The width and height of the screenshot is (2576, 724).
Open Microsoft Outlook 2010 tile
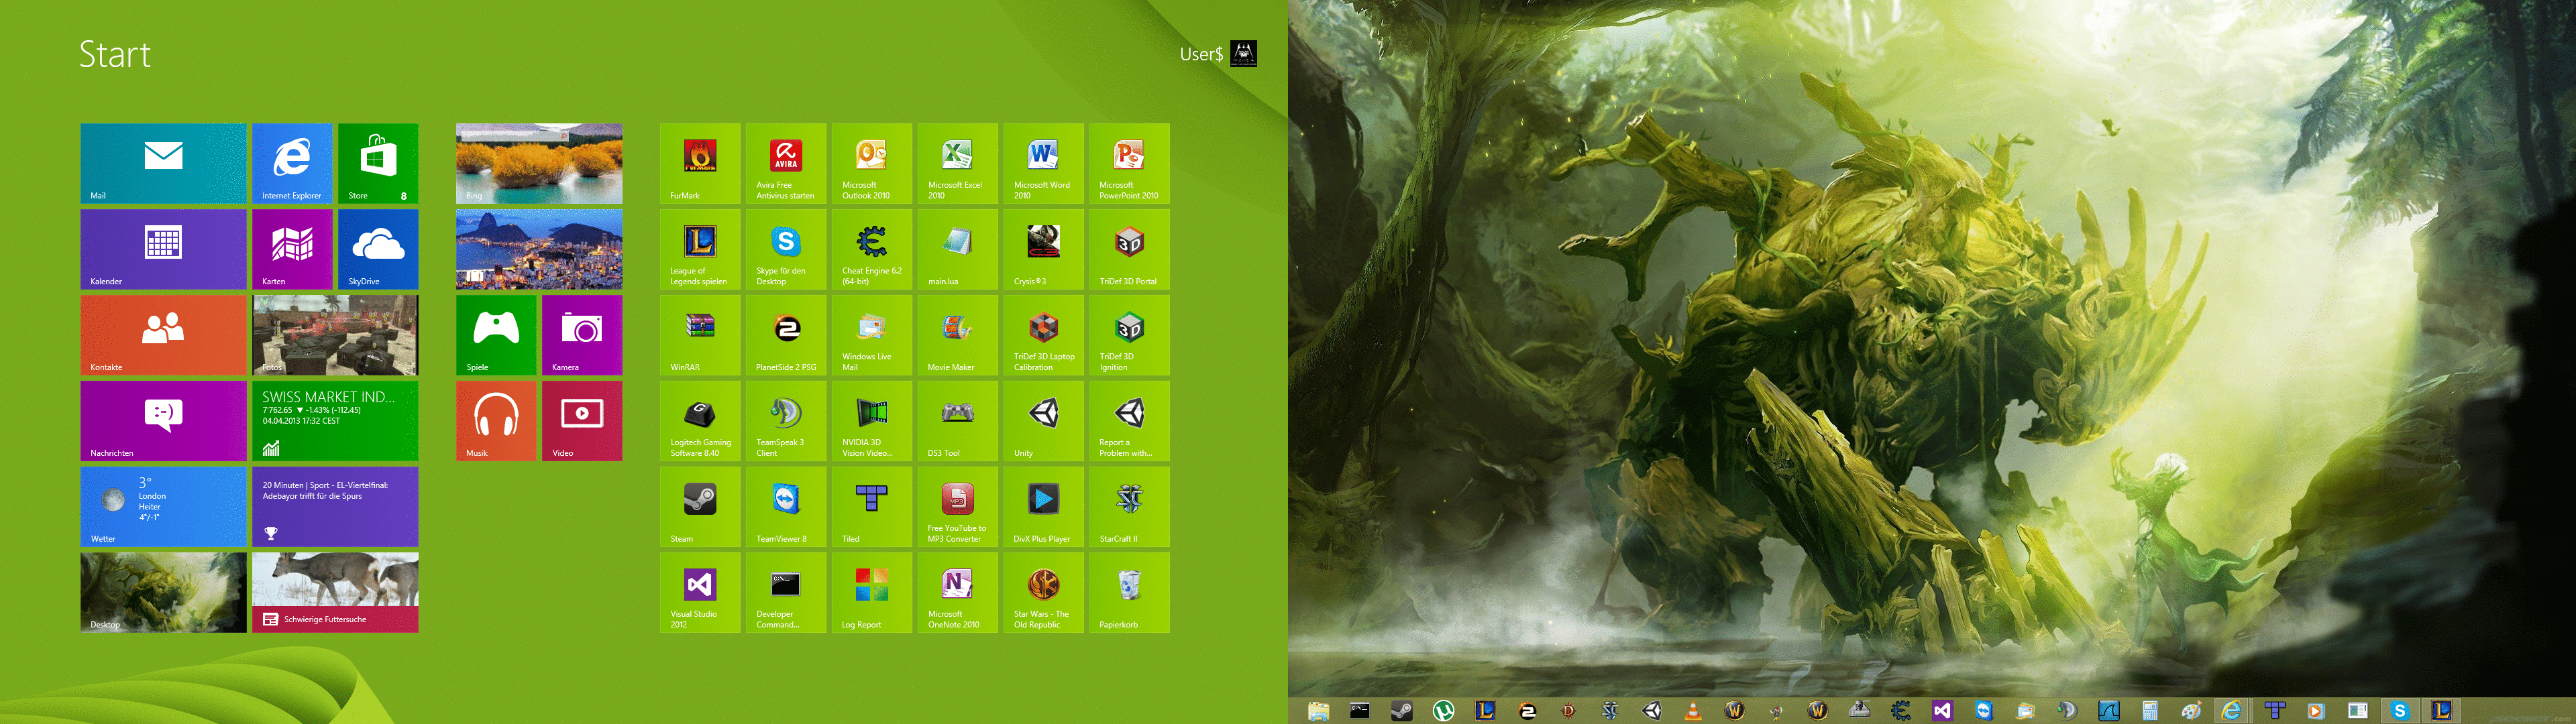(x=872, y=163)
